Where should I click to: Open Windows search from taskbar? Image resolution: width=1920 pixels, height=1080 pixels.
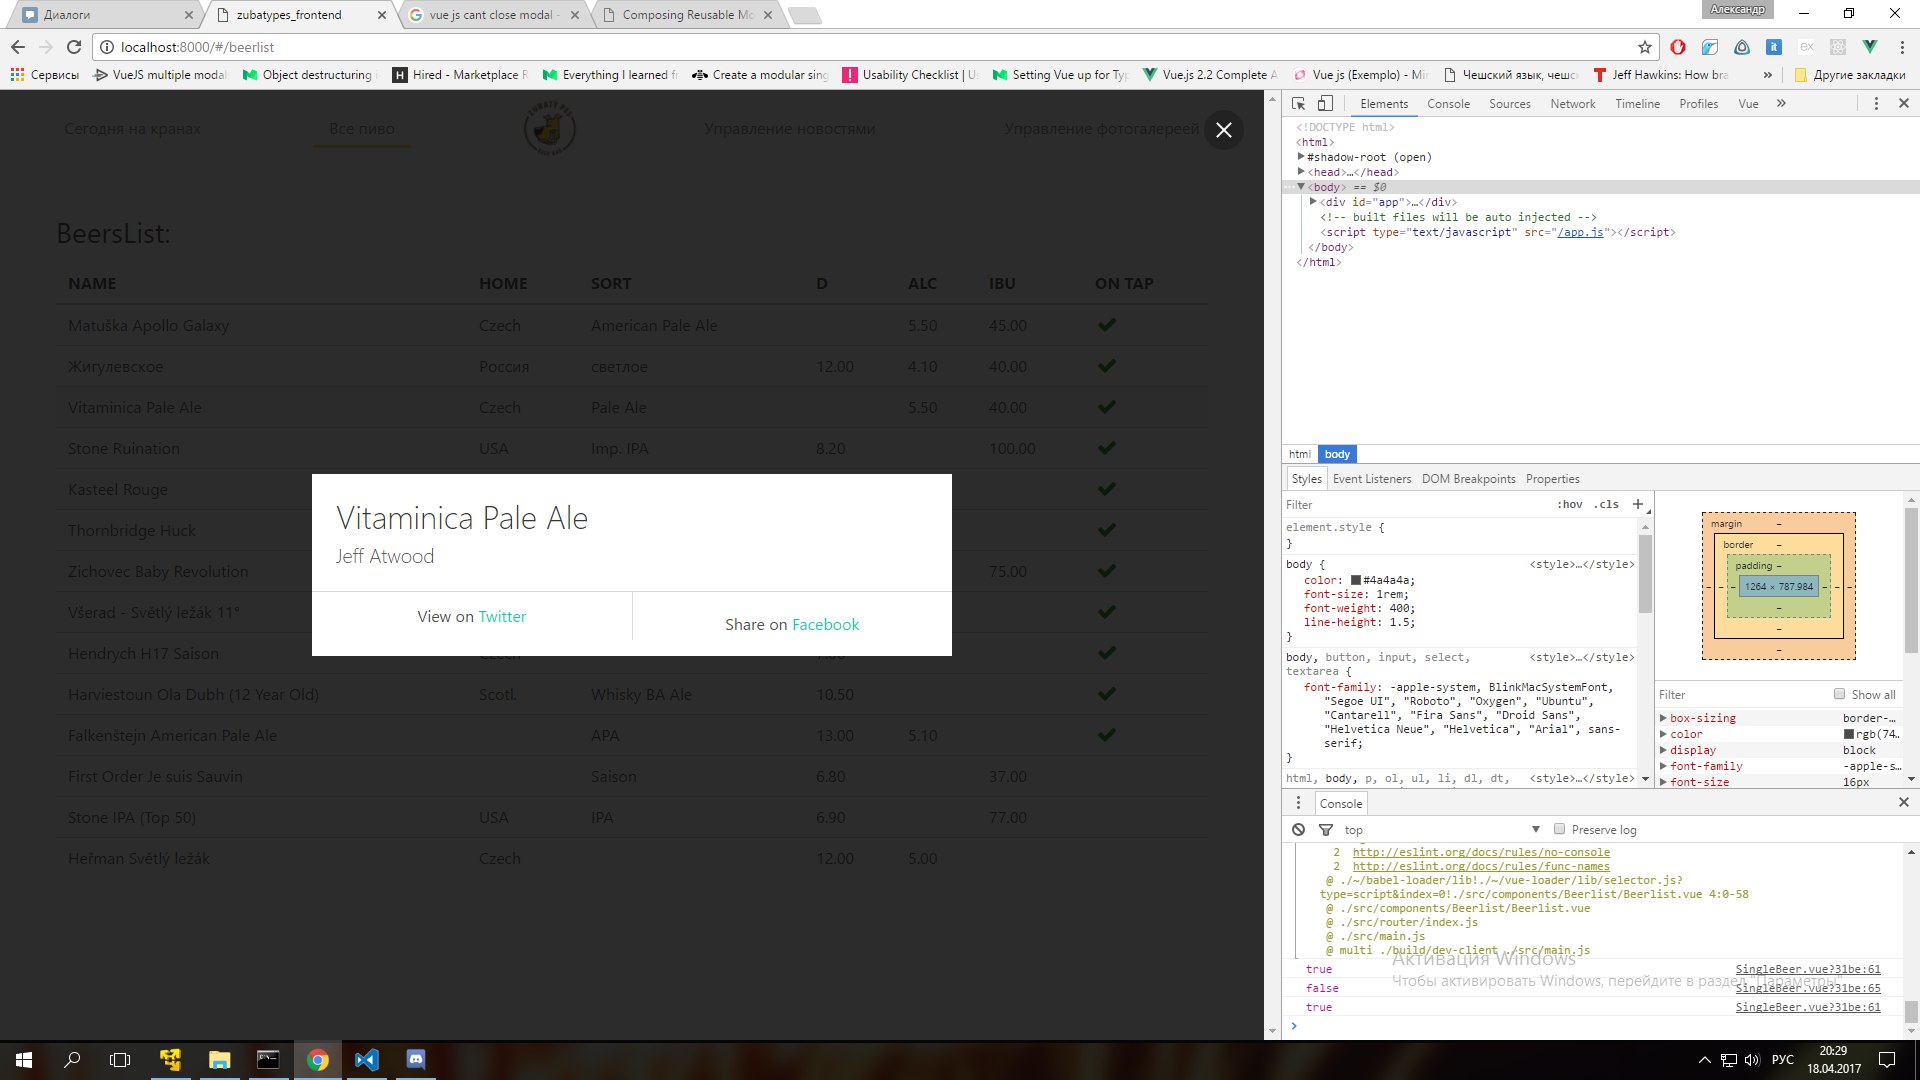pos(72,1060)
